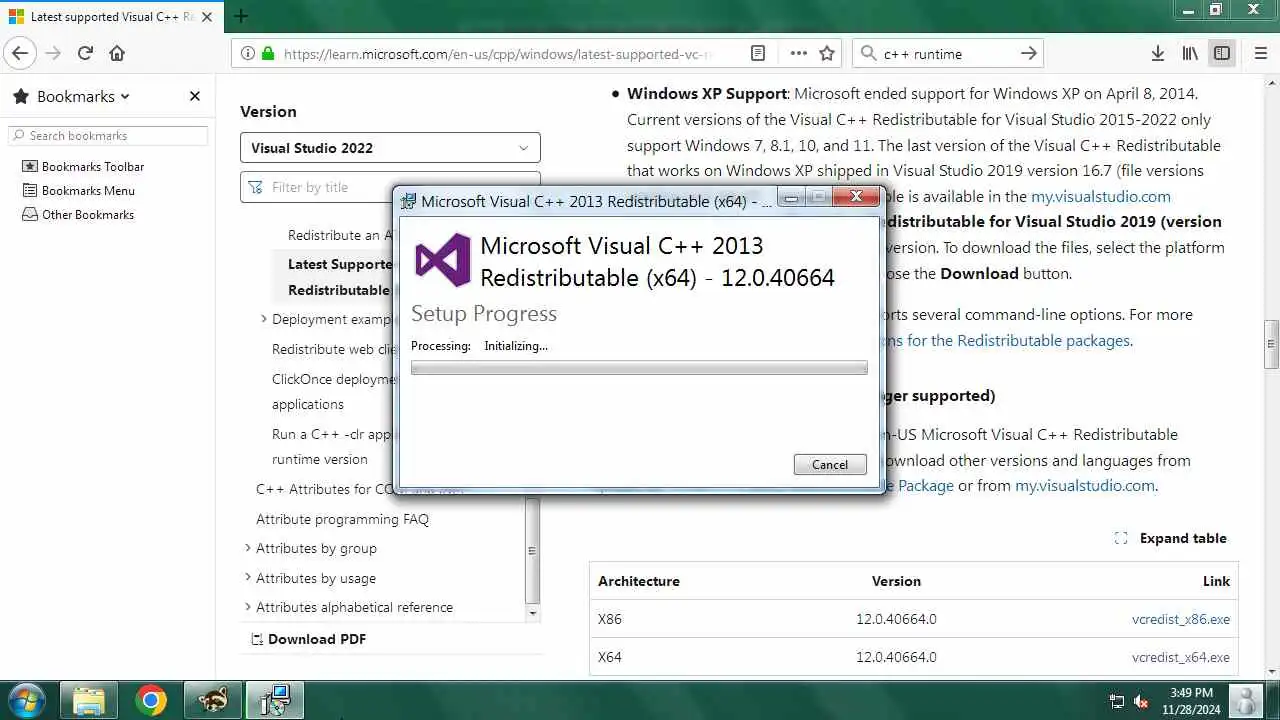Expand Attributes alphabetical reference
The width and height of the screenshot is (1280, 720).
[248, 607]
